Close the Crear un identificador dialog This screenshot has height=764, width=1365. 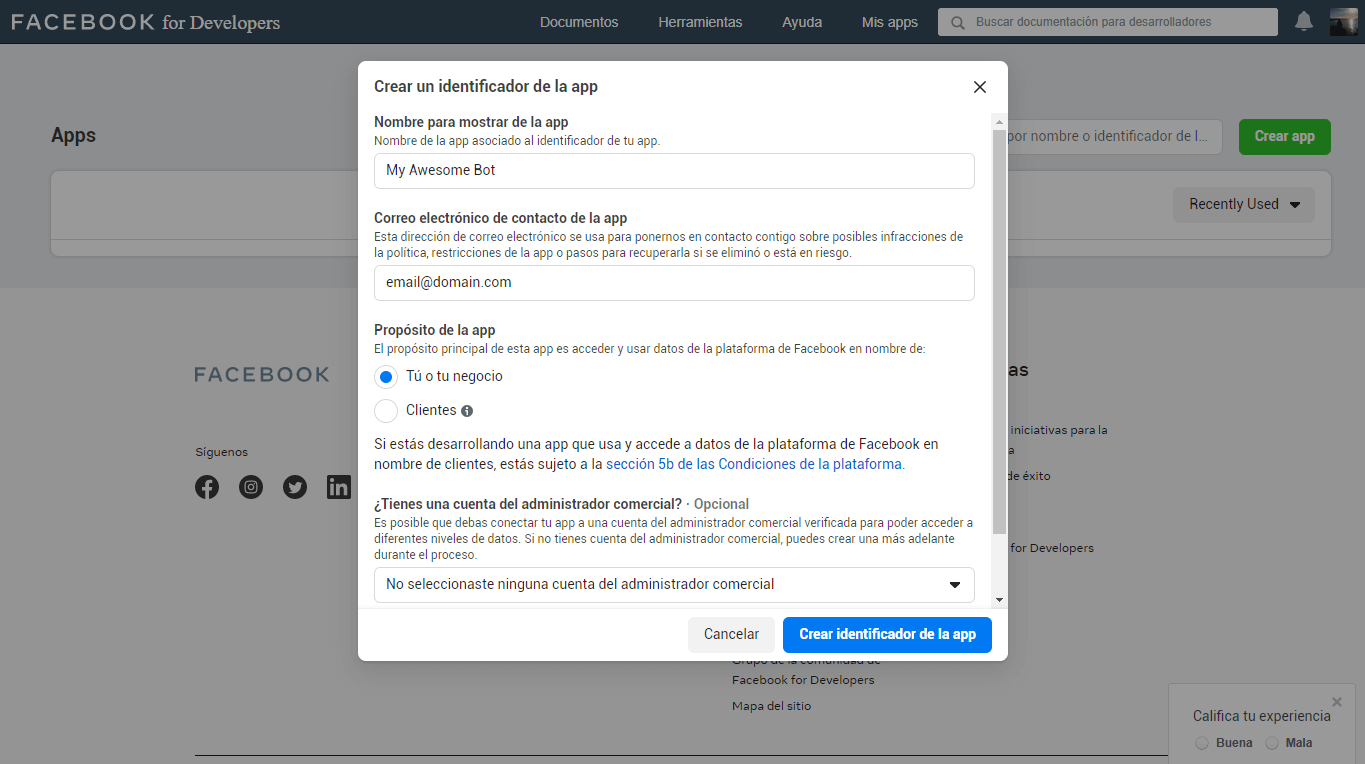click(980, 87)
